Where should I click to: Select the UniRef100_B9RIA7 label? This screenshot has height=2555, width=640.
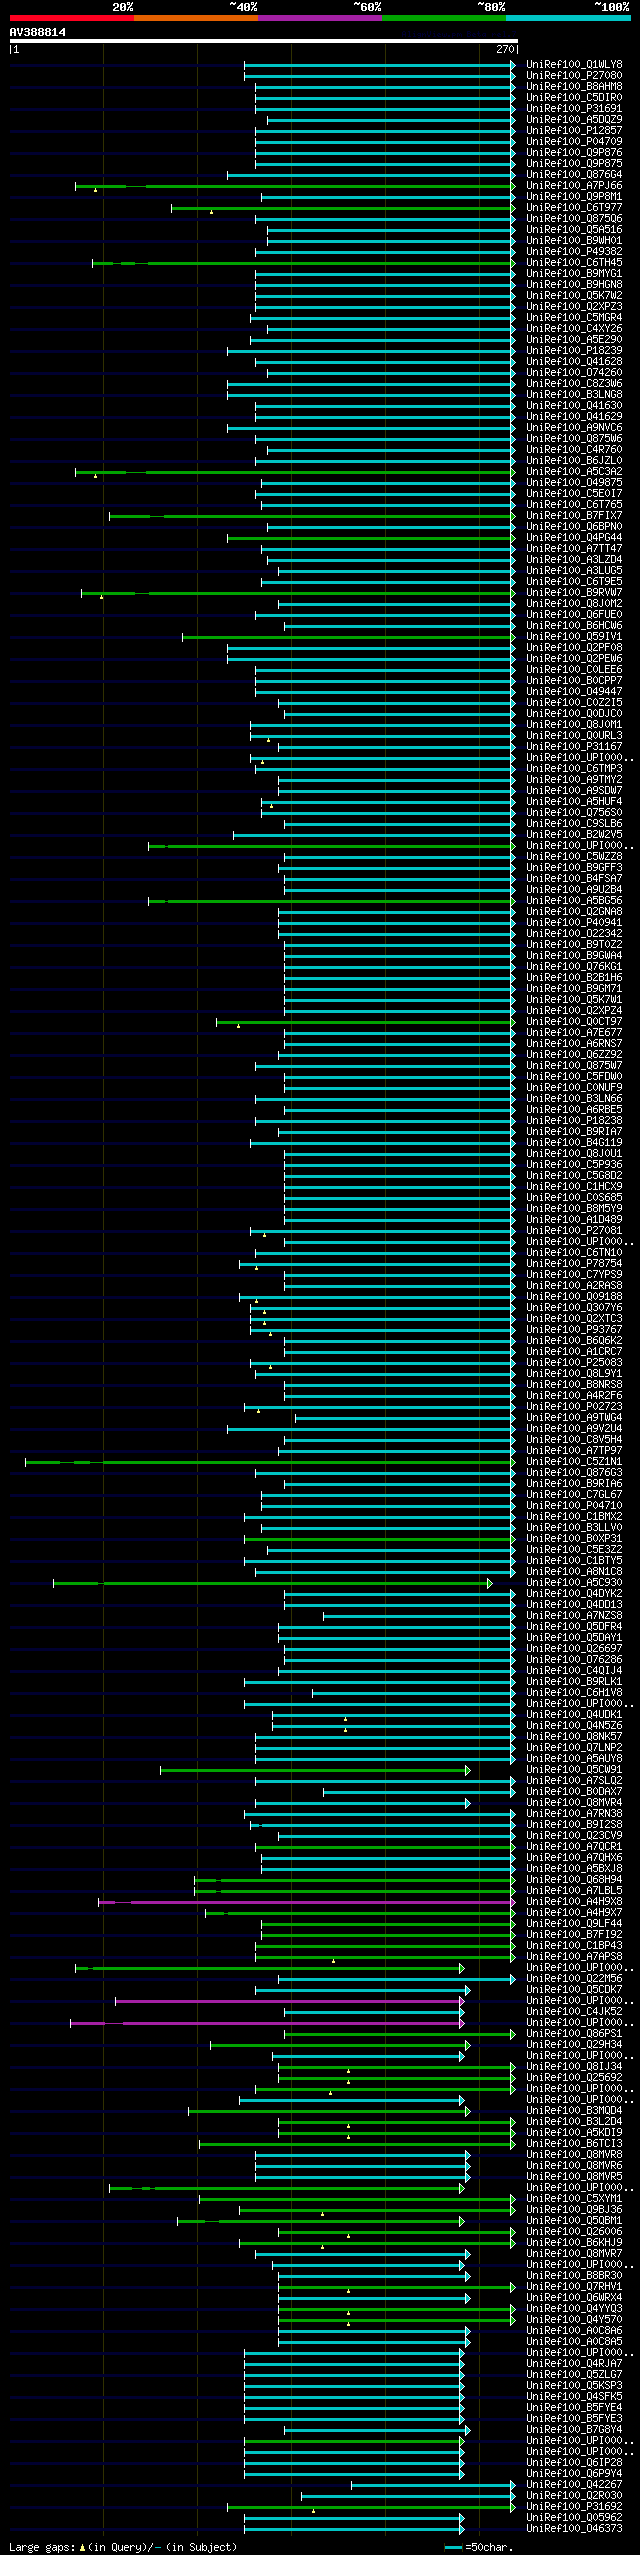tap(574, 1131)
